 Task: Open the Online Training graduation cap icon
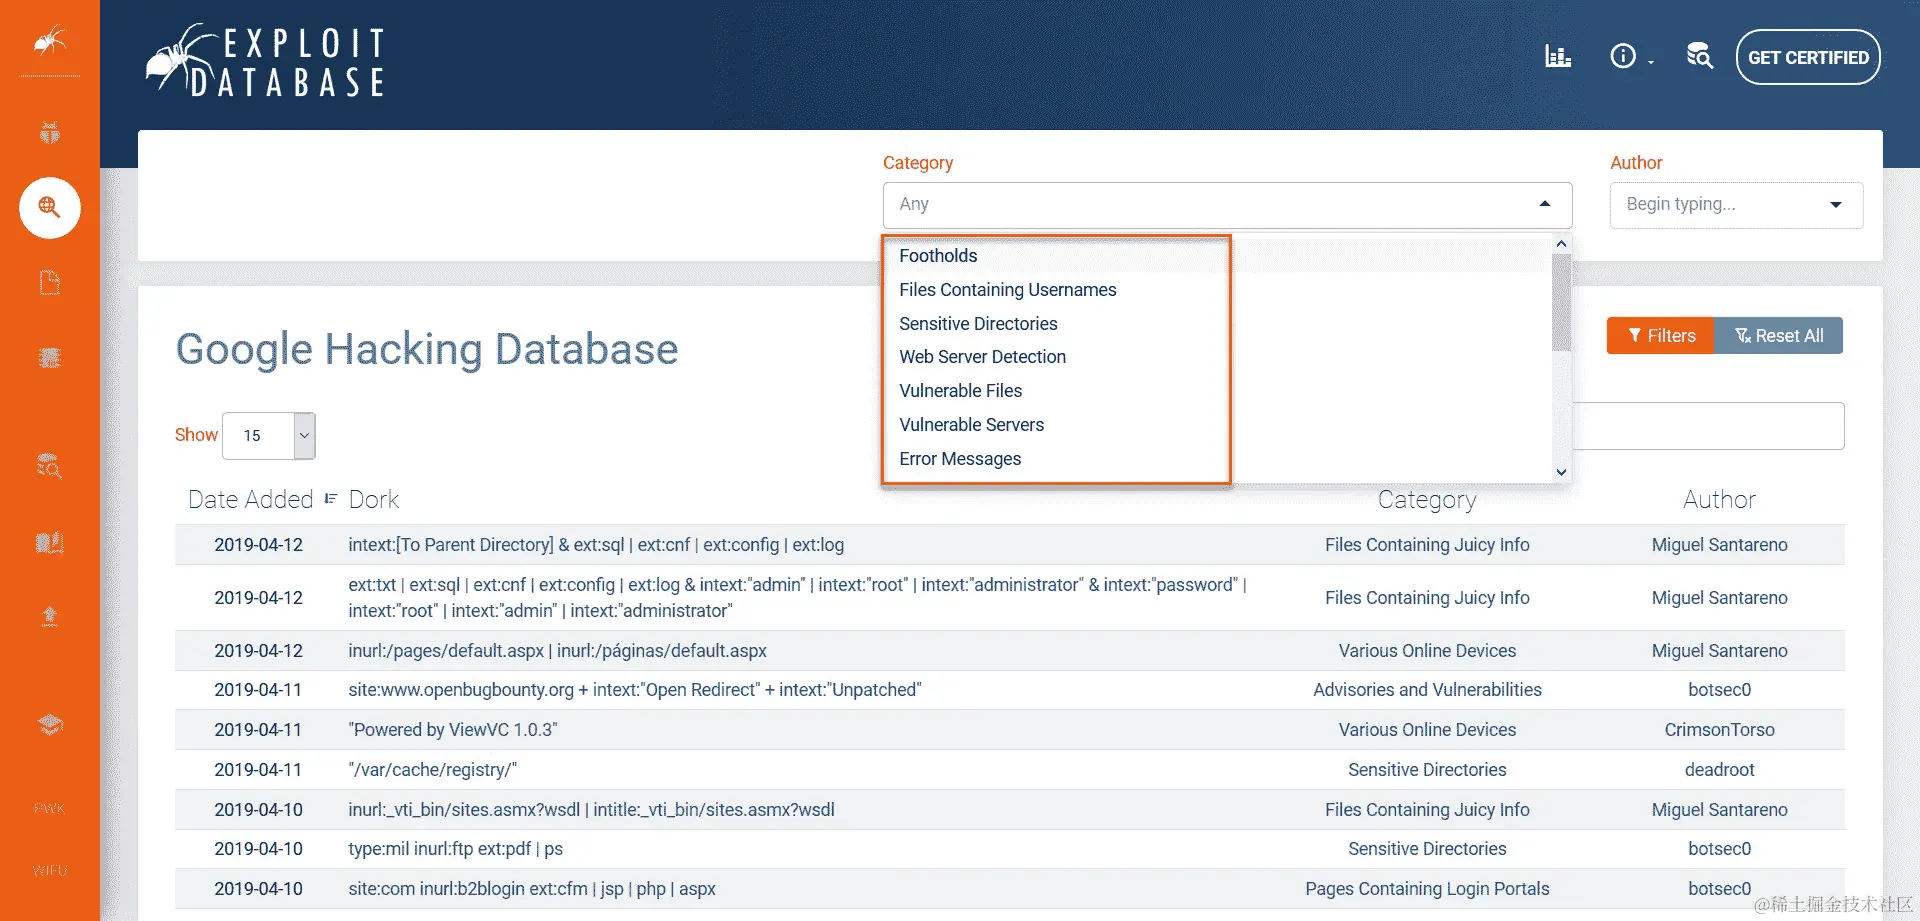click(49, 724)
